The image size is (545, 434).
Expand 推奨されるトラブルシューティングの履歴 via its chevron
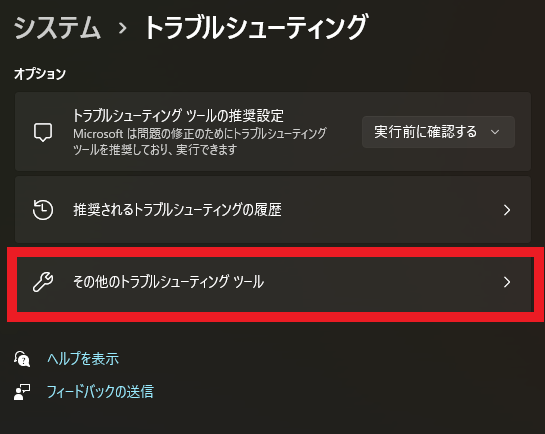point(507,210)
